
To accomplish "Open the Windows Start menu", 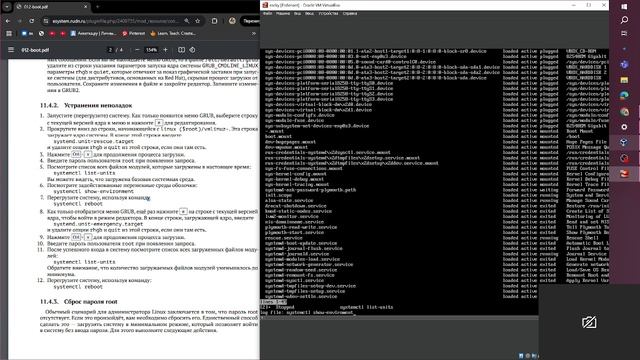I will [624, 7].
